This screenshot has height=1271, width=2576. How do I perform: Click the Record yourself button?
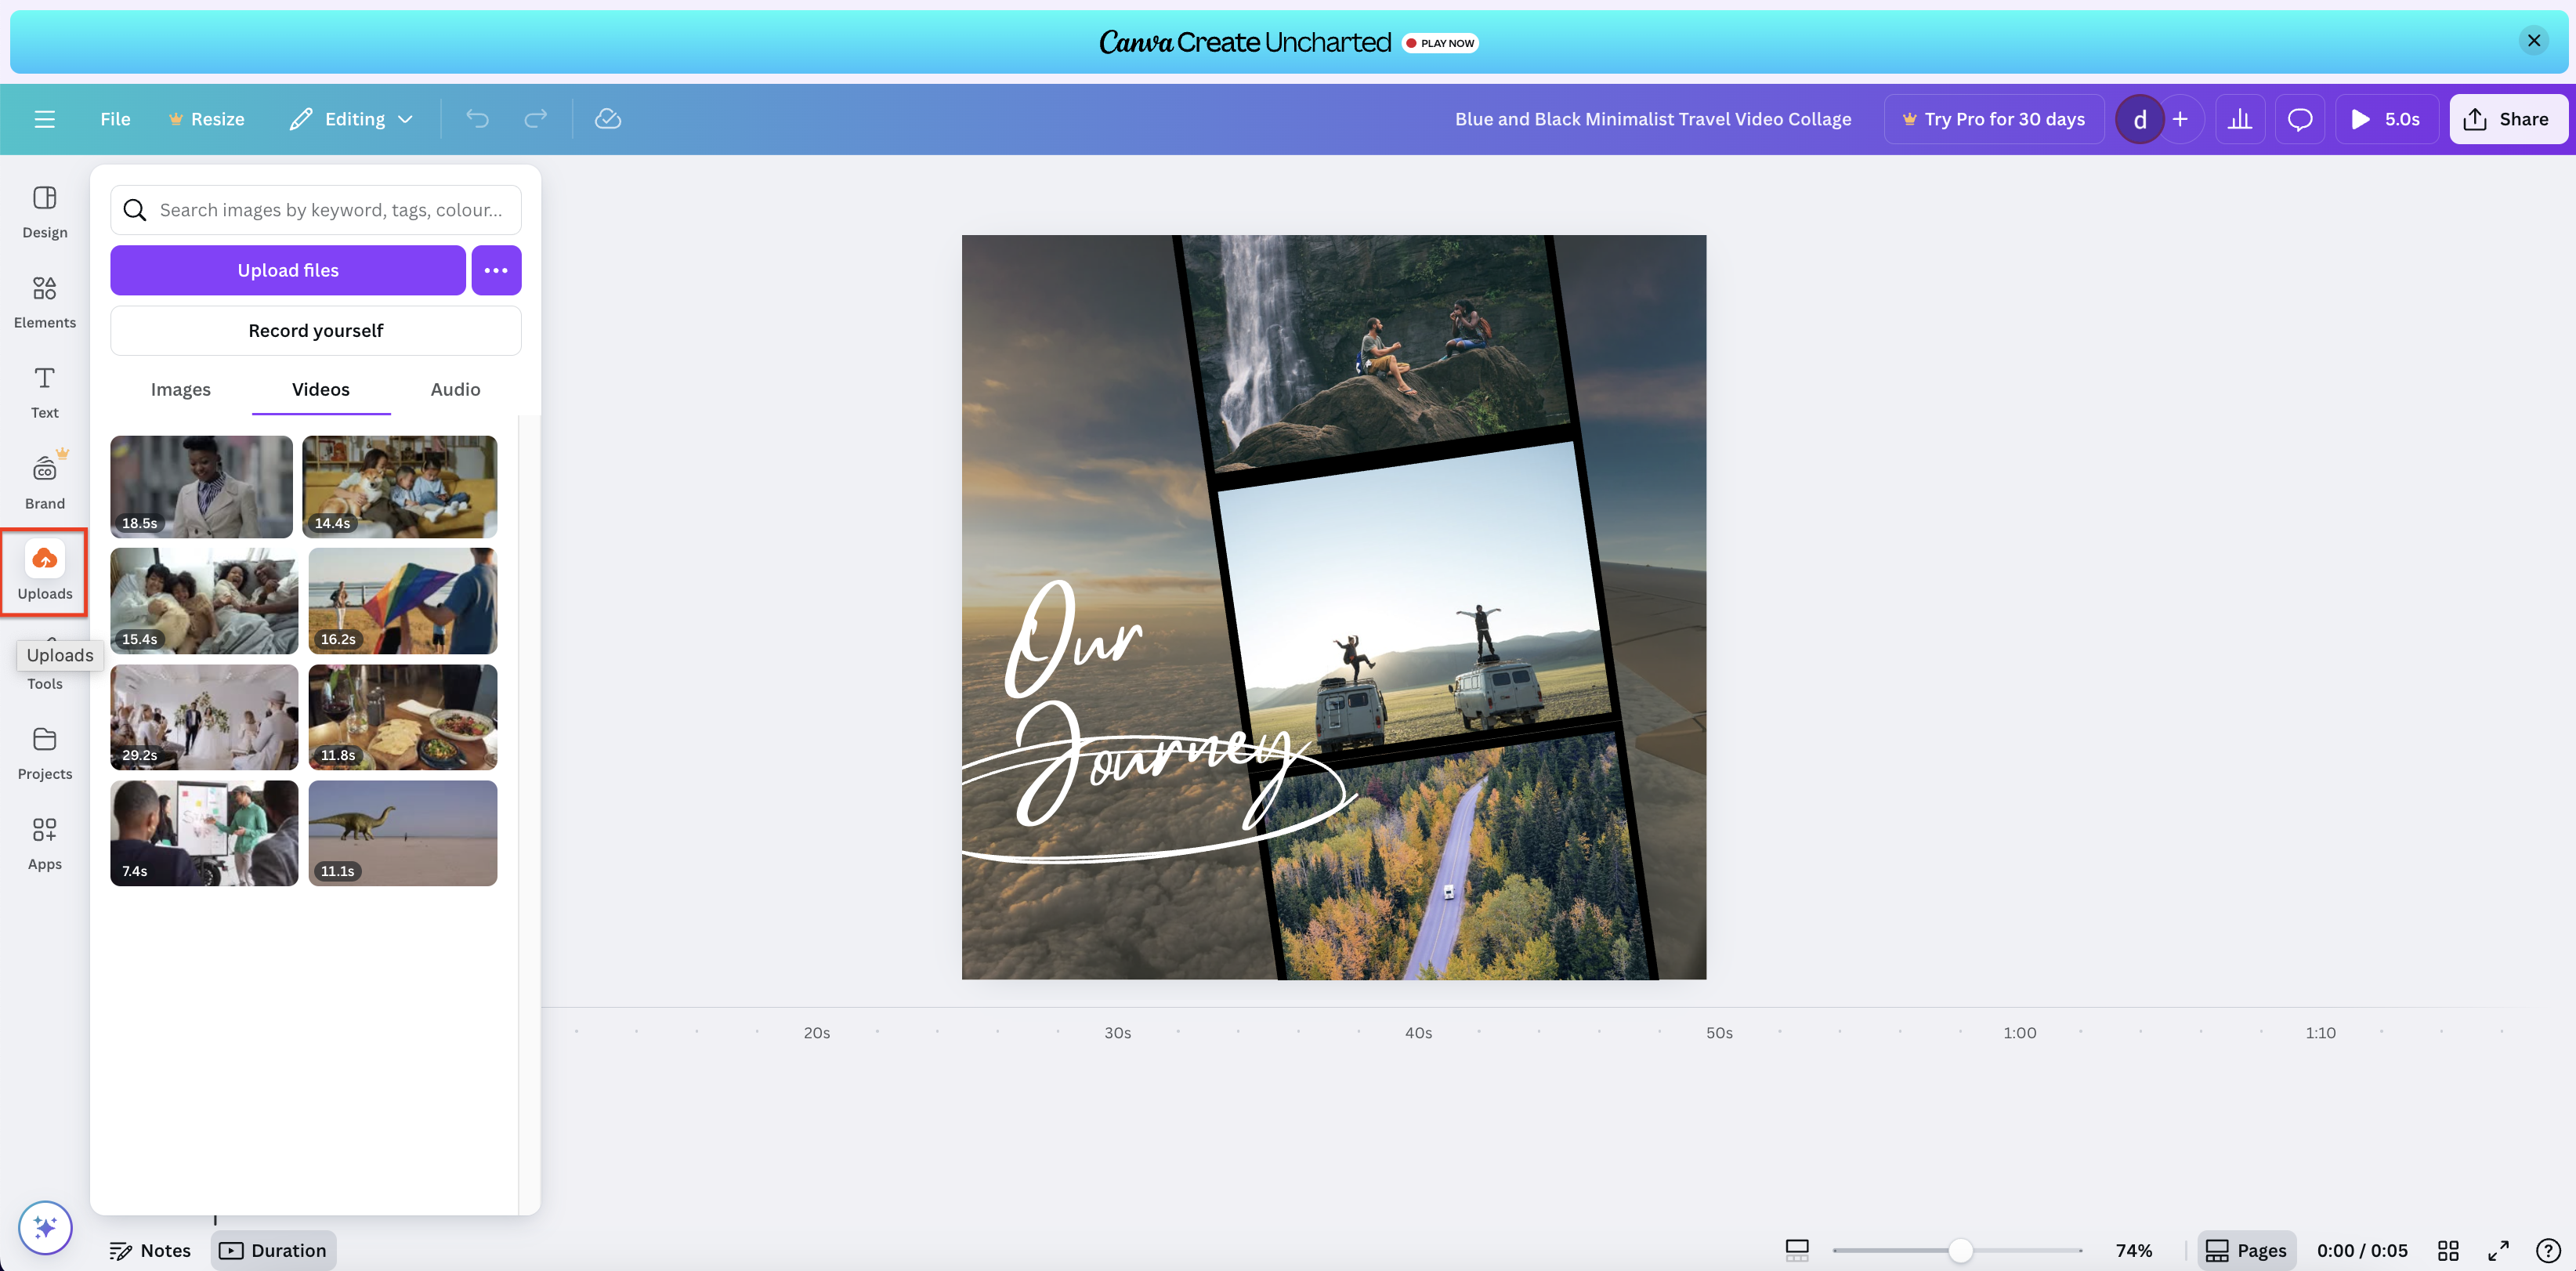[315, 330]
